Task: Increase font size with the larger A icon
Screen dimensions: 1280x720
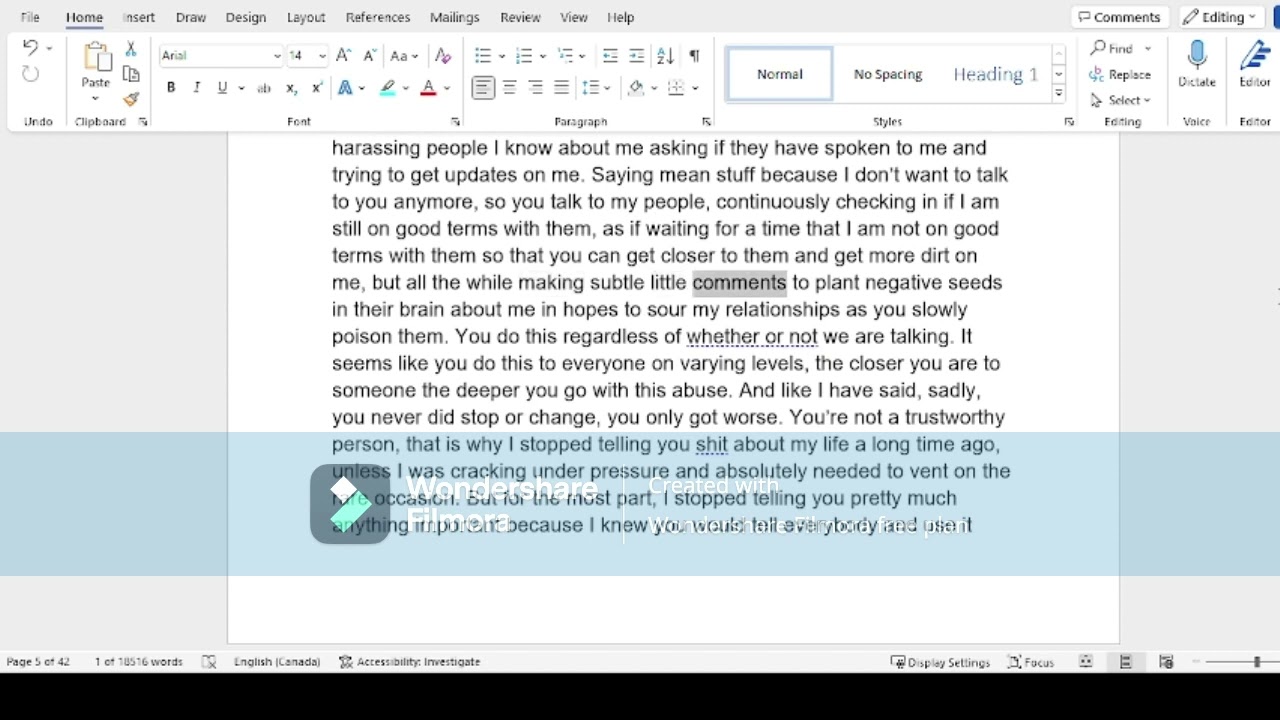Action: [343, 56]
